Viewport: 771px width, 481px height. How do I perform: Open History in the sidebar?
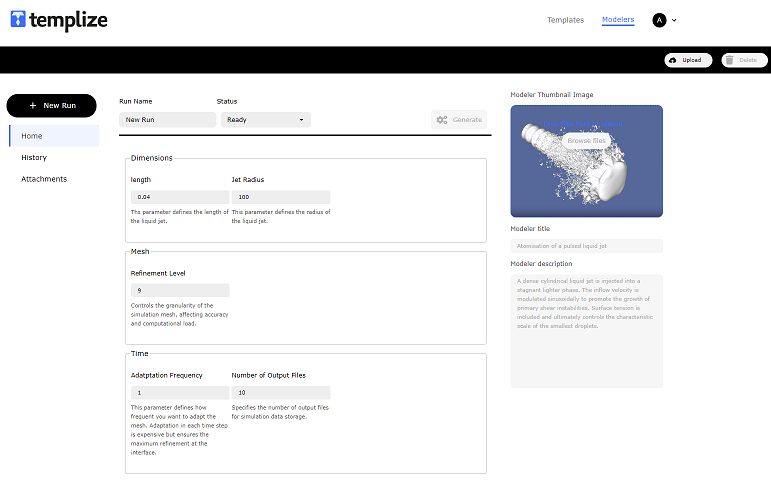(x=34, y=157)
